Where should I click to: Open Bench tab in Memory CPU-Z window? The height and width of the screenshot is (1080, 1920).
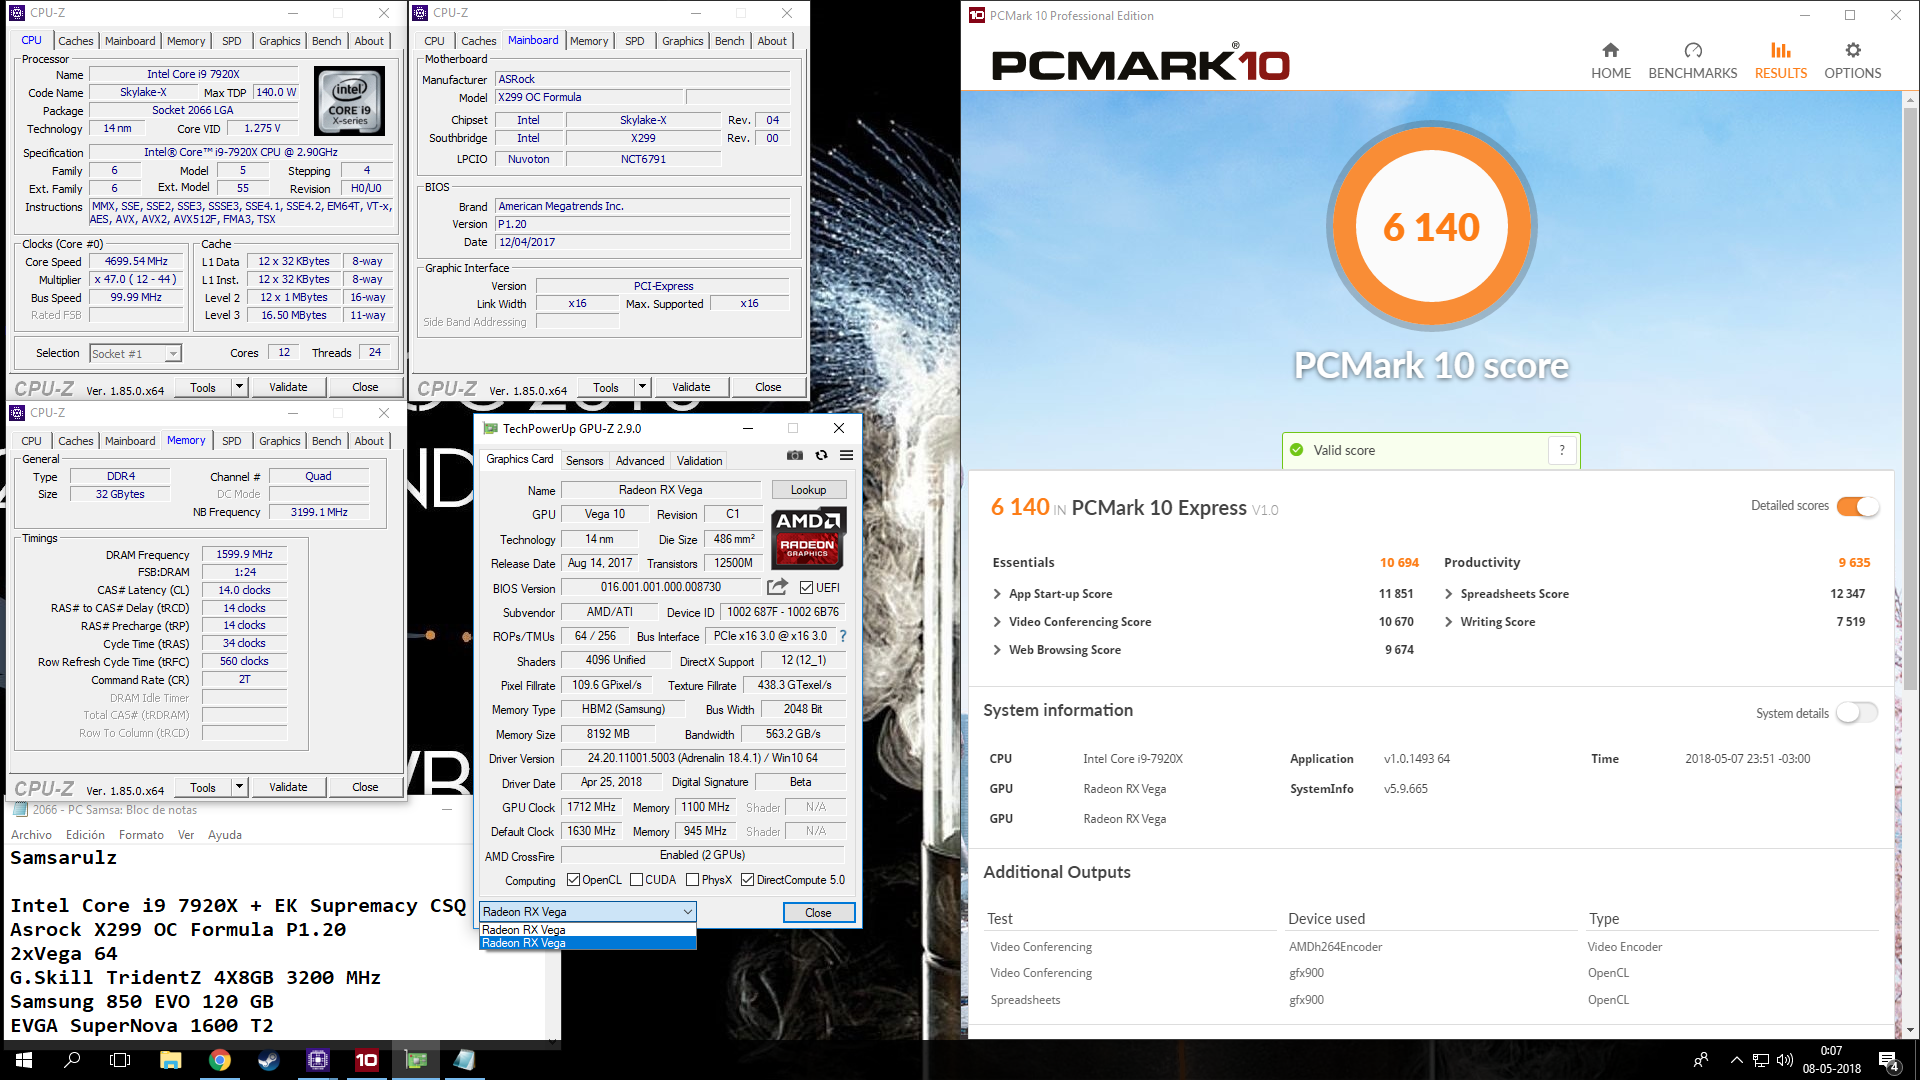pos(326,441)
